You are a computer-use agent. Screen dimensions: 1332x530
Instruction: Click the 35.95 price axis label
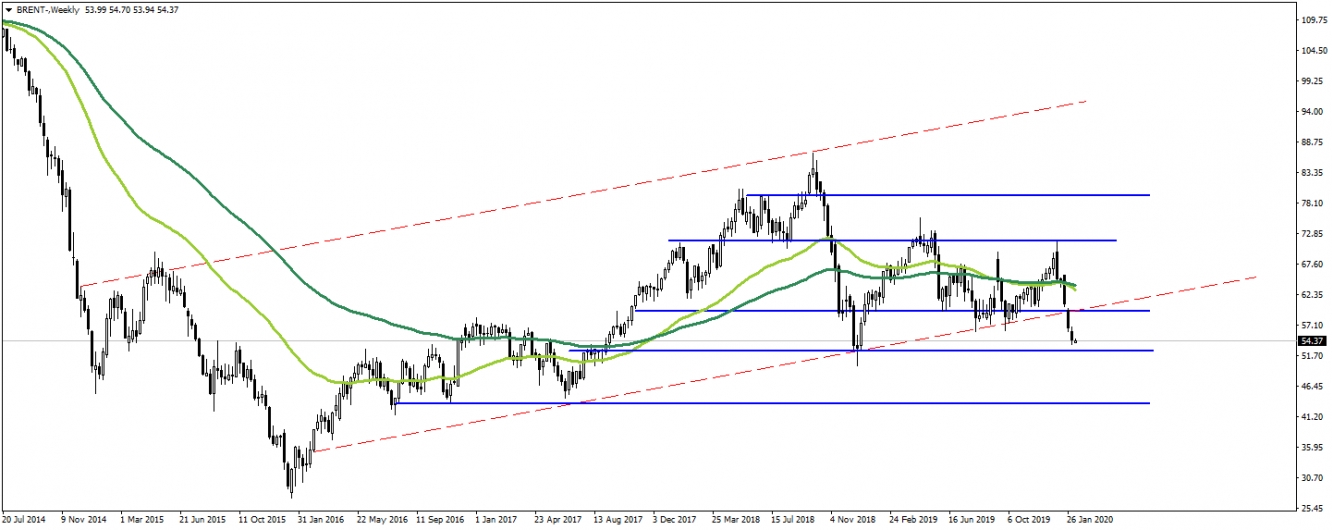1313,447
